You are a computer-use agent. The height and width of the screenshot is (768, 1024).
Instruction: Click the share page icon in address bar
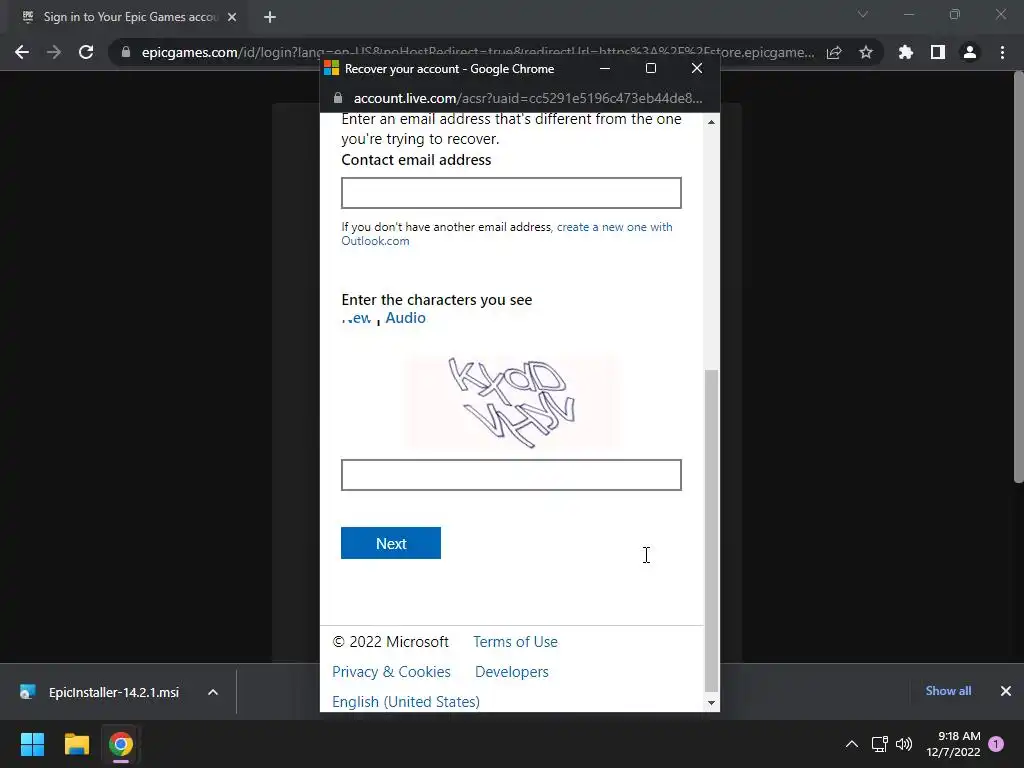[834, 52]
